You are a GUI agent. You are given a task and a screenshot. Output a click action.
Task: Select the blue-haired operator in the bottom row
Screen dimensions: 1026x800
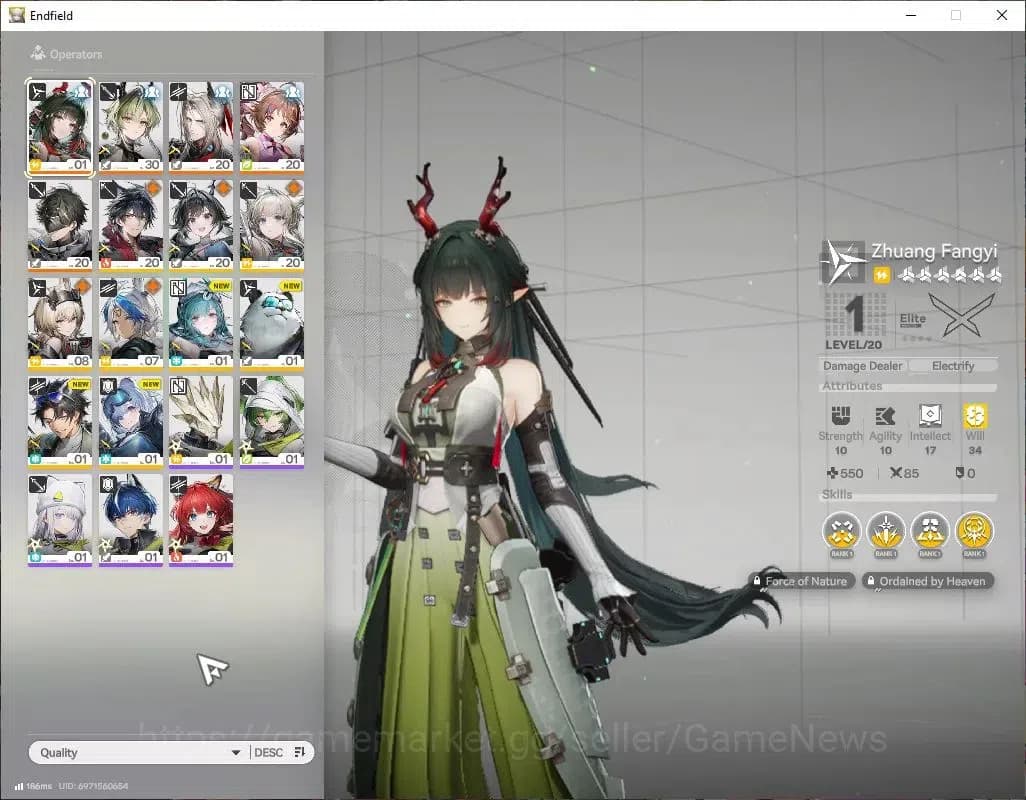point(131,520)
